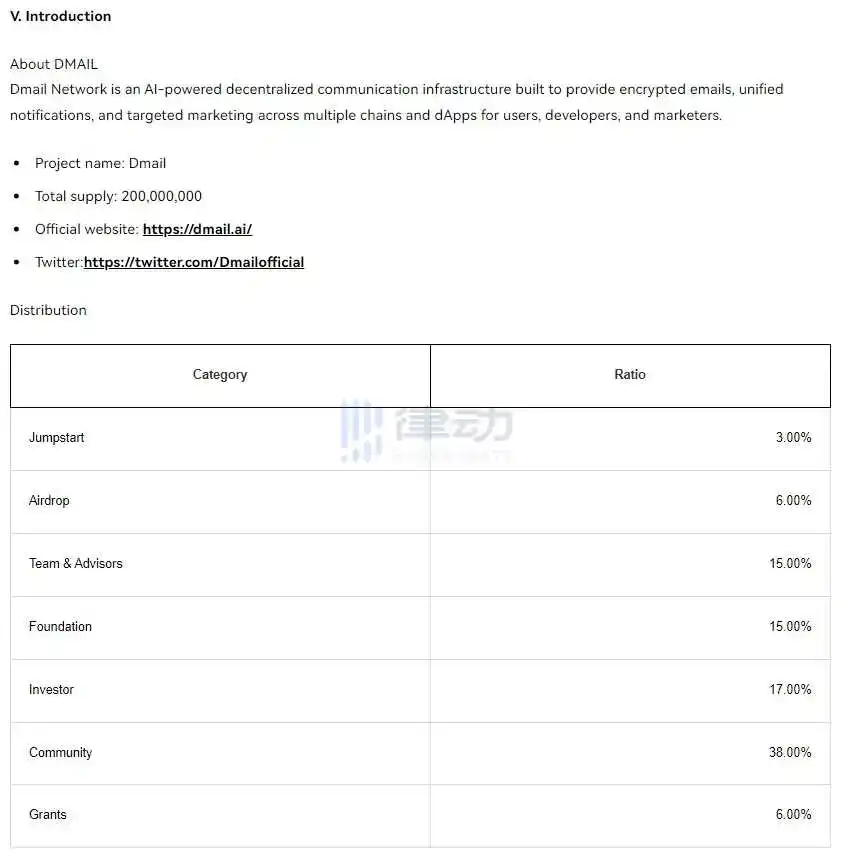The image size is (853, 863).
Task: Click the watermark logo in the table
Action: [426, 430]
